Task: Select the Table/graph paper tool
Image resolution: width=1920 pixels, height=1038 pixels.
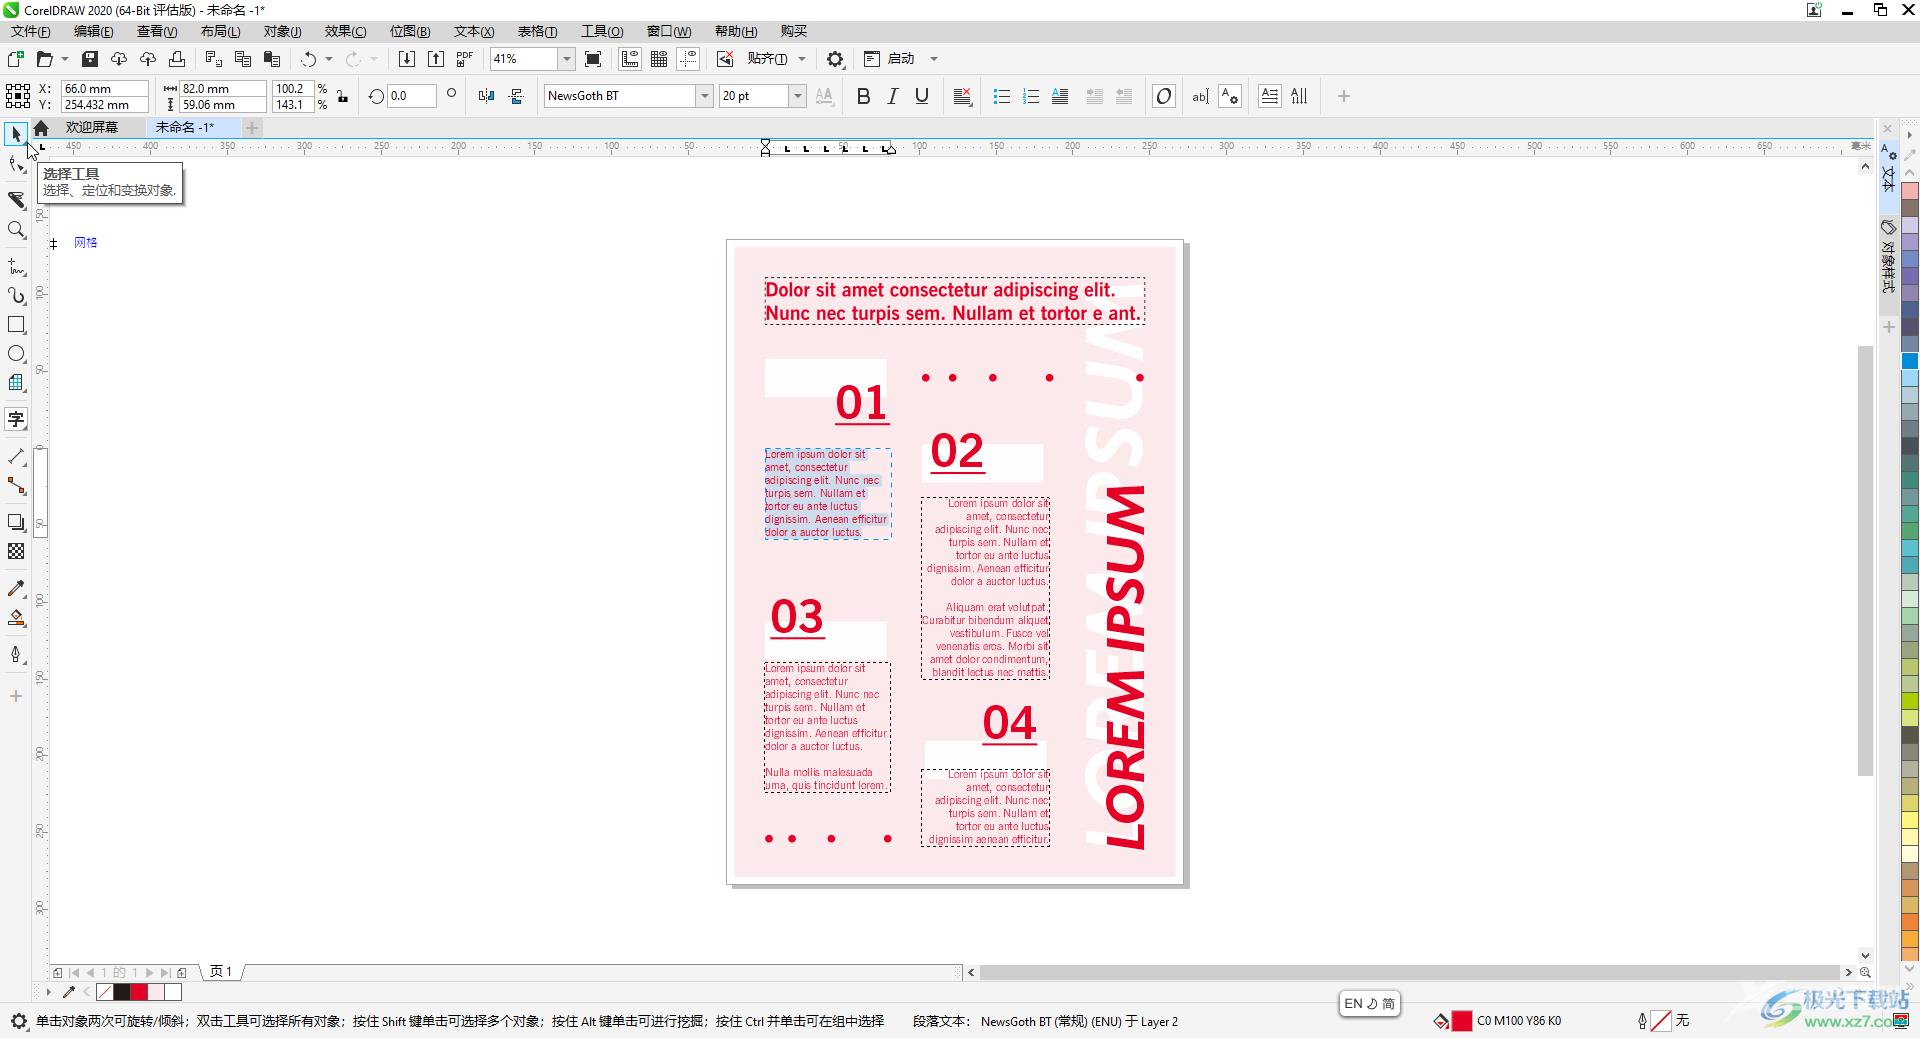Action: pos(16,383)
